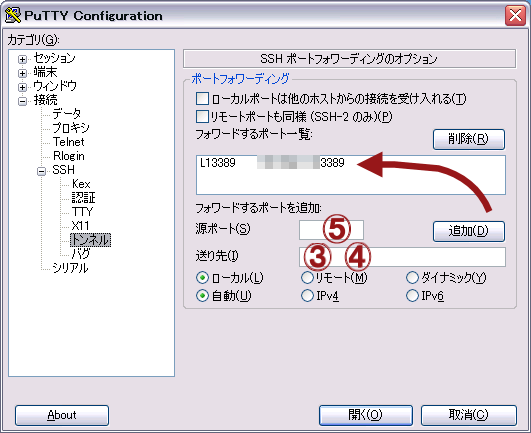Viewport: 531px width, 433px height.
Task: Open the TTY settings page
Action: click(82, 212)
